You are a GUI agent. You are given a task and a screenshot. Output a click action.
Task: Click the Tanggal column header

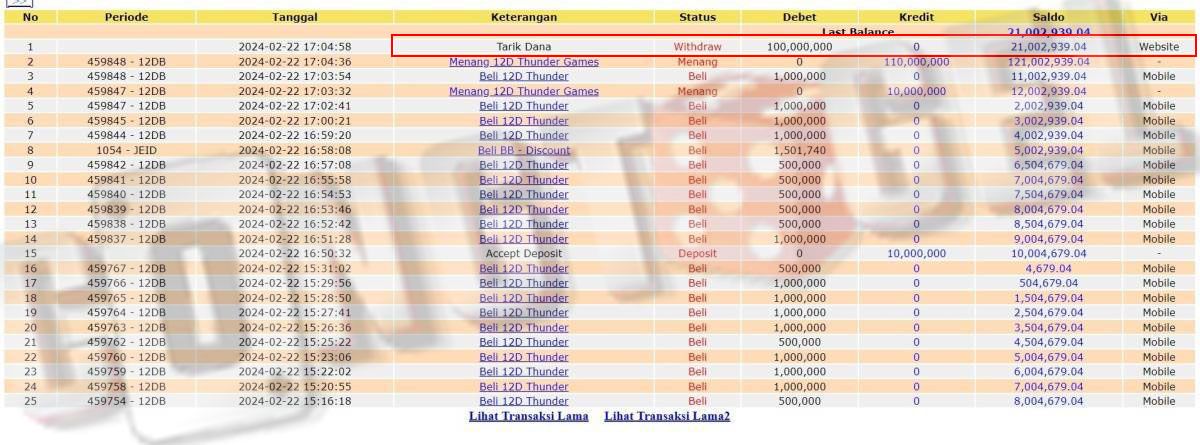tap(295, 17)
